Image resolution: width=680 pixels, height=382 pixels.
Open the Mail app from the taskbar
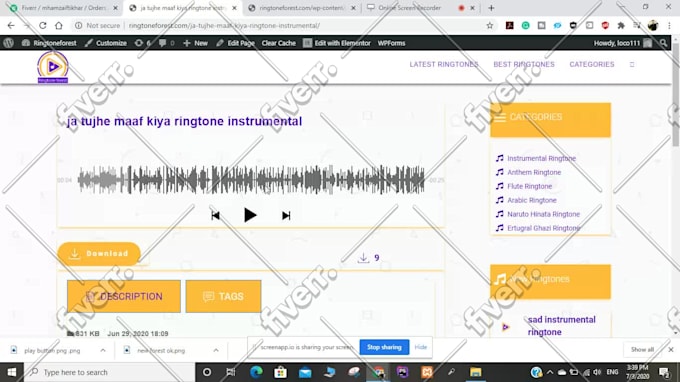(305, 372)
